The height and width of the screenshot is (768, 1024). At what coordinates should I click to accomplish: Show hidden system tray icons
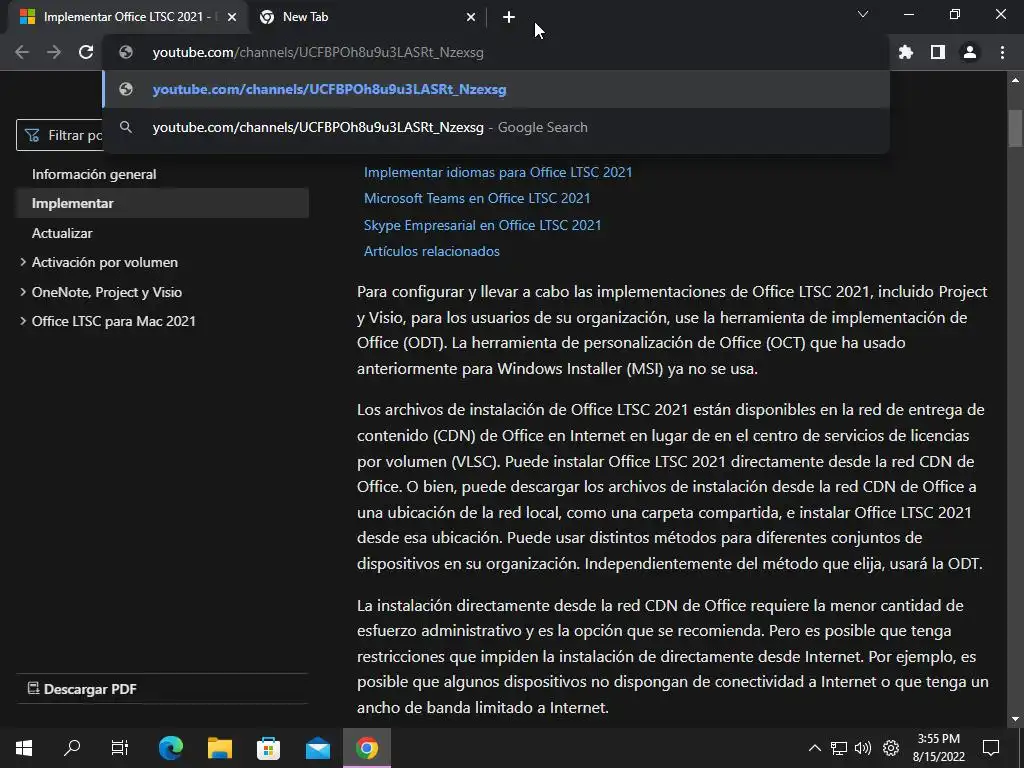[814, 748]
